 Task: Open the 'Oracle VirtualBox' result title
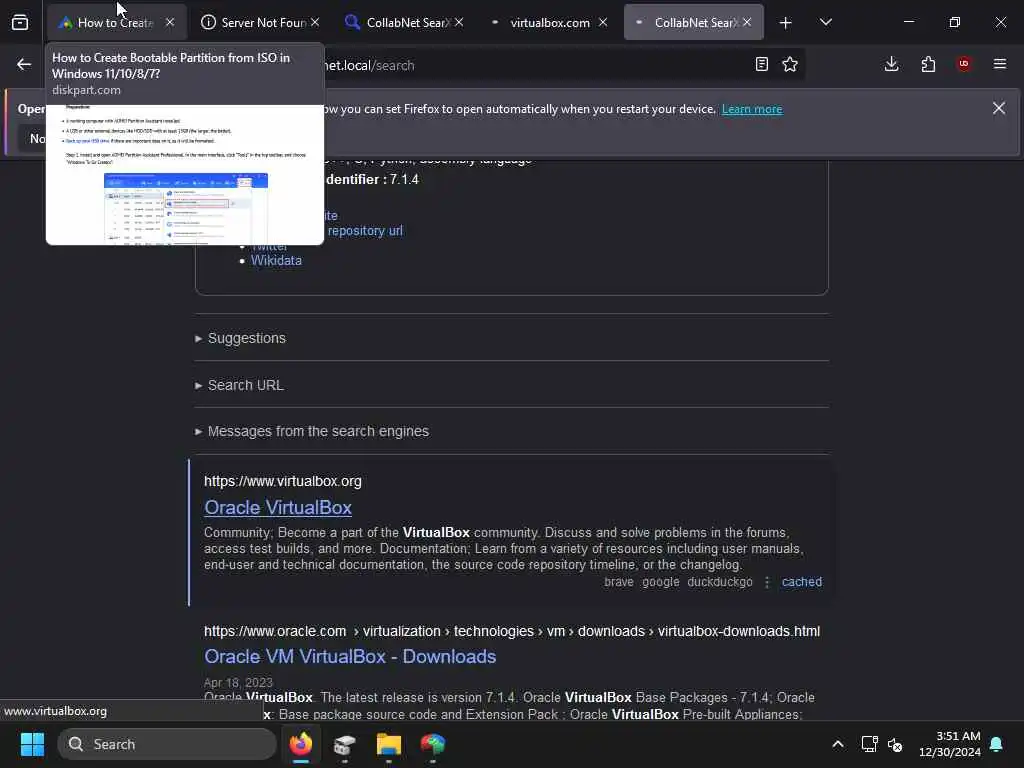[x=278, y=507]
